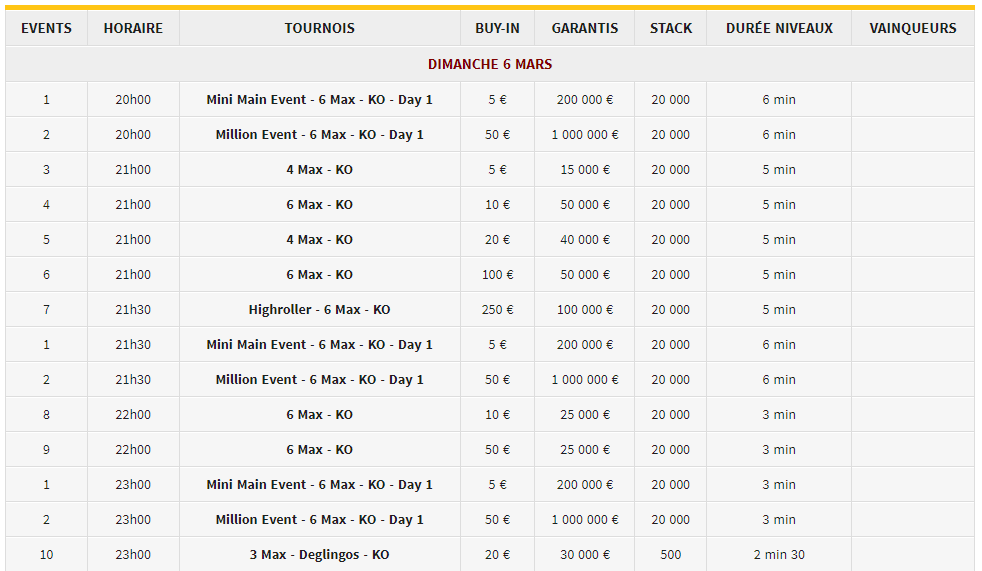
Task: Open the 21h30 Million Event tournament
Action: [x=319, y=380]
